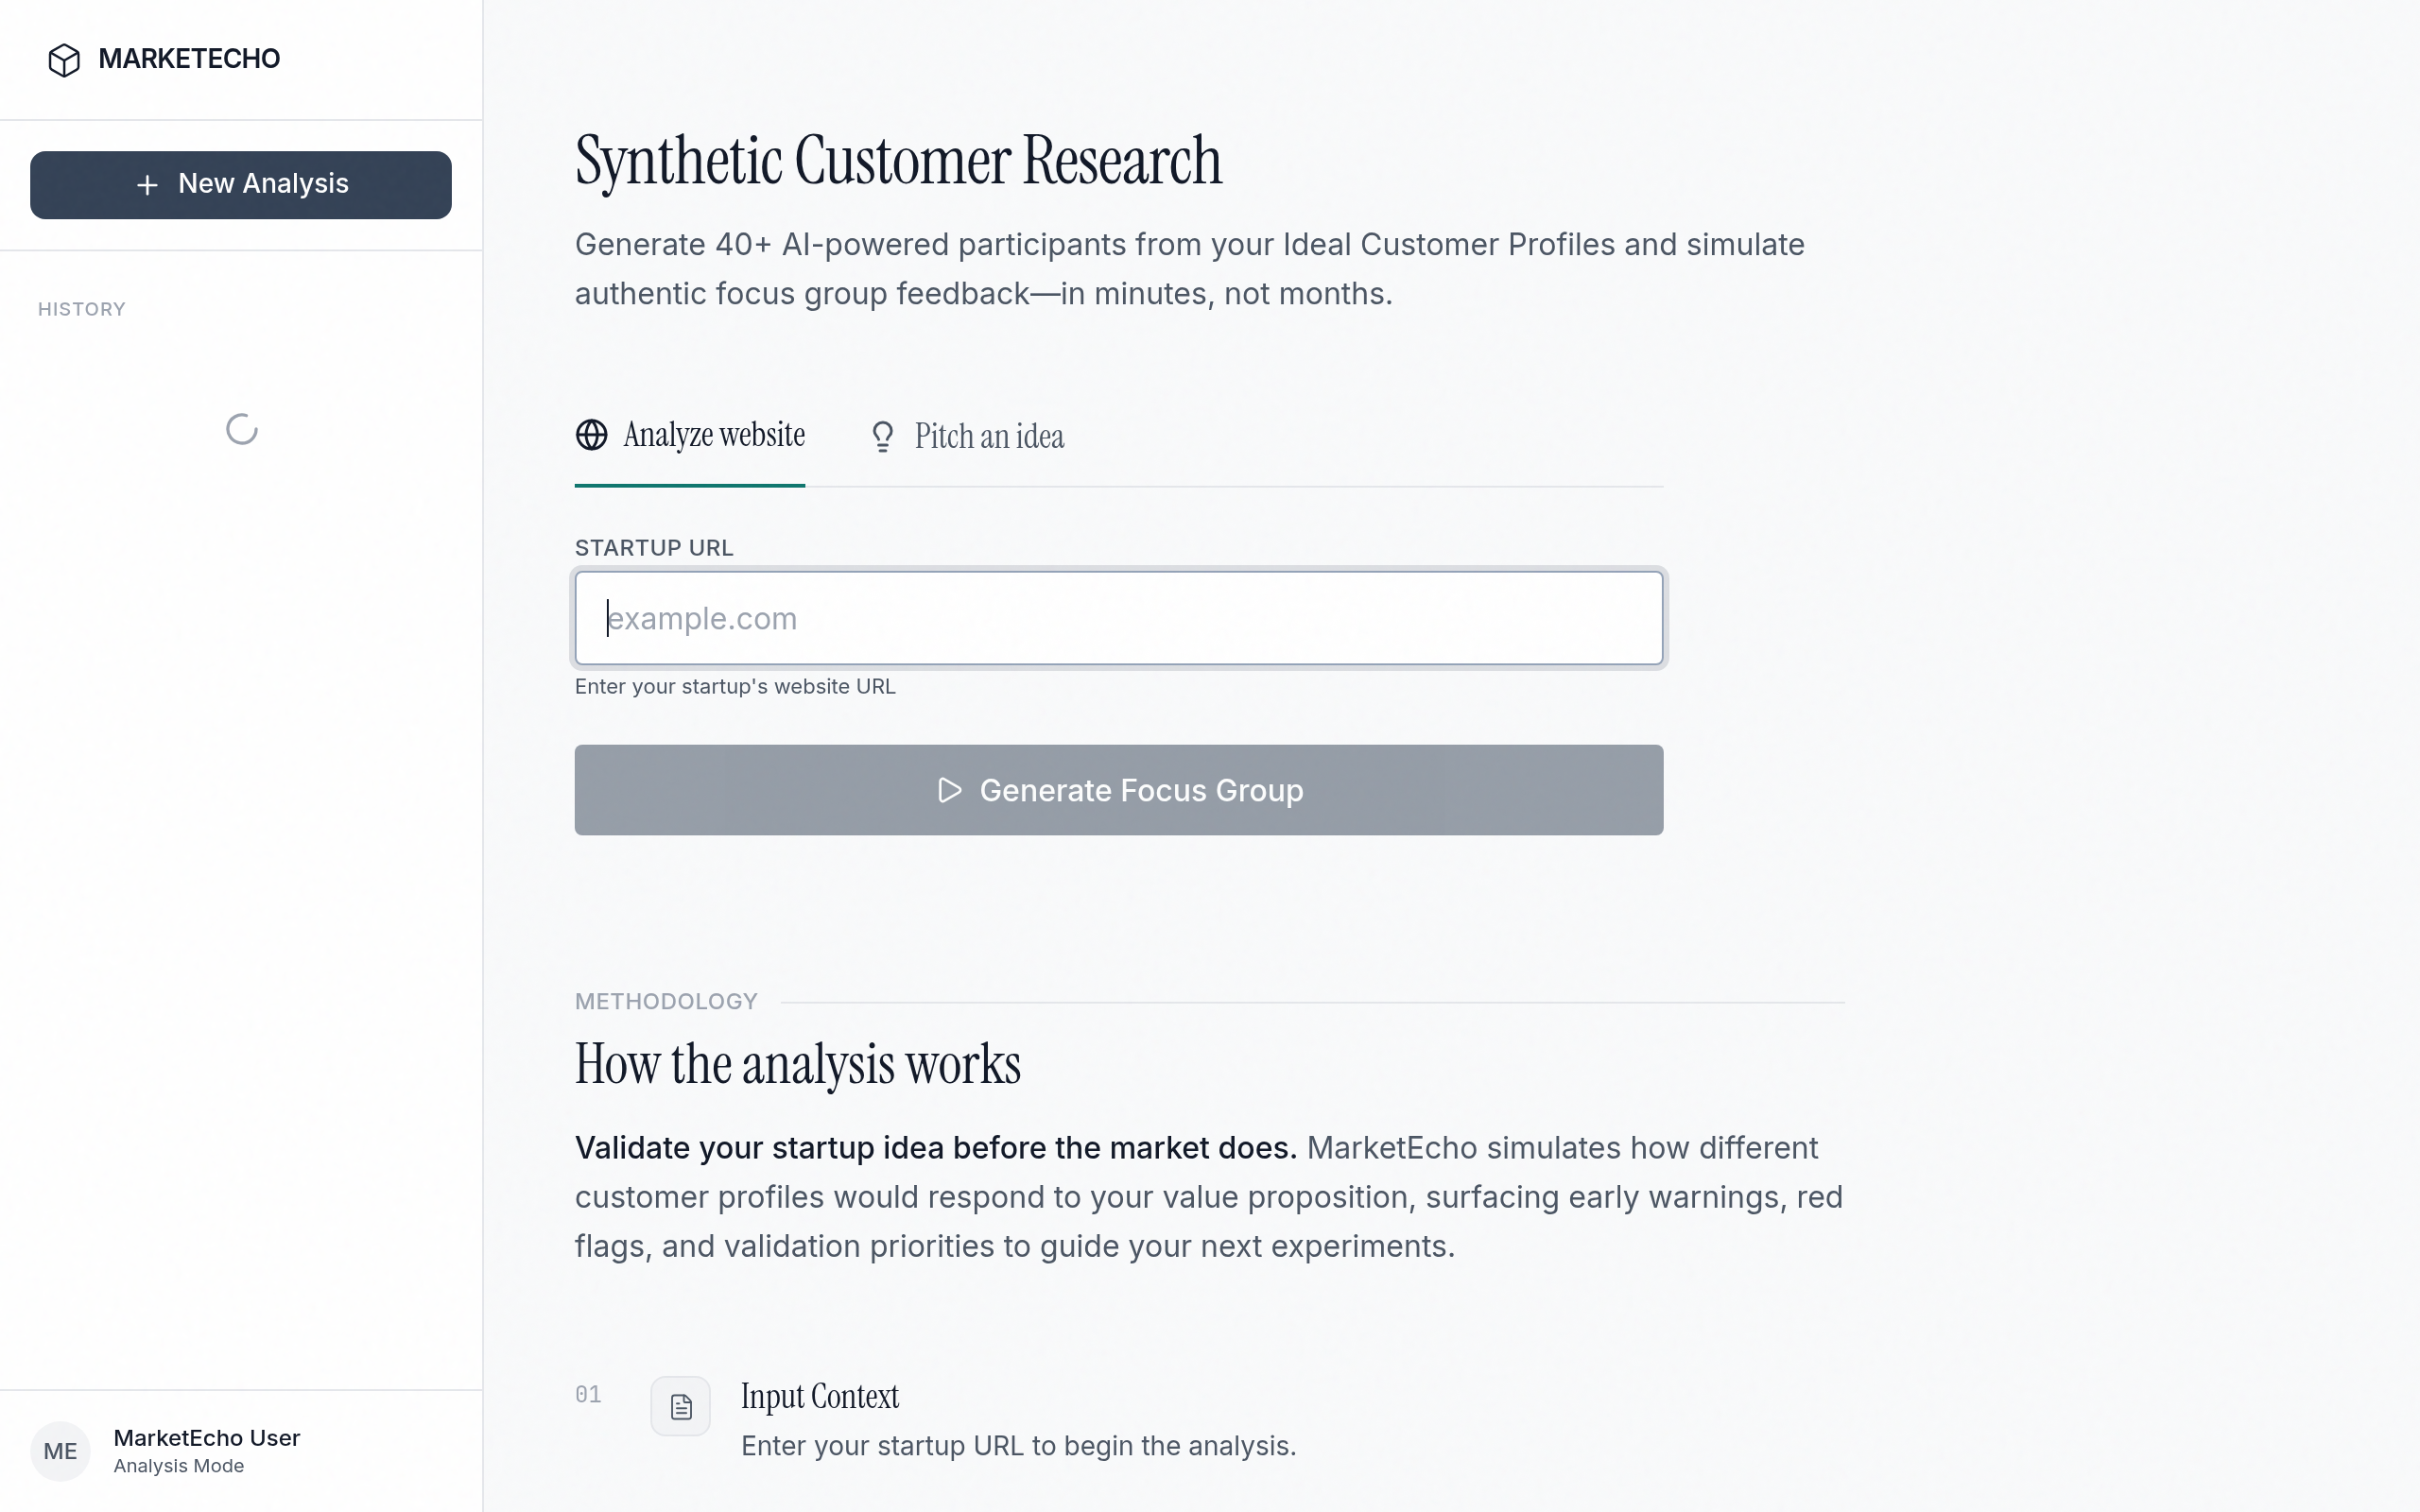
Task: Click the Input Context step title
Action: [819, 1396]
